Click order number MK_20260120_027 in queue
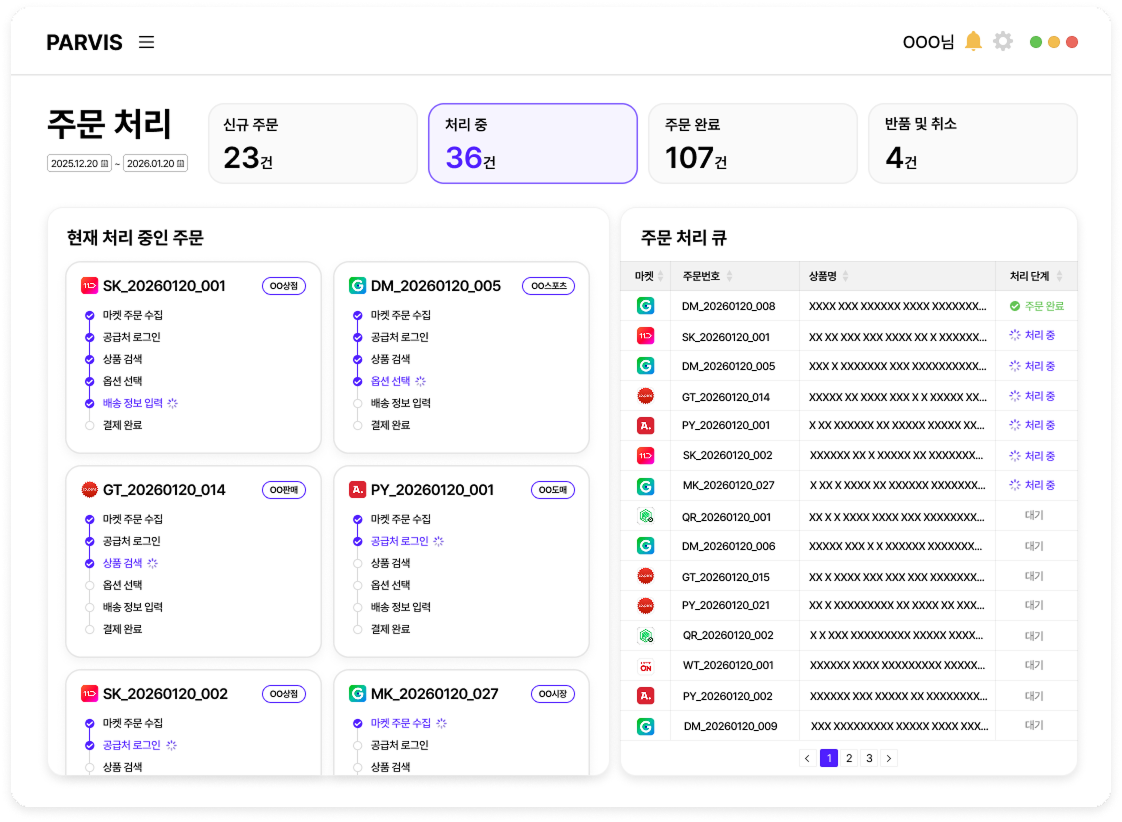 [728, 485]
